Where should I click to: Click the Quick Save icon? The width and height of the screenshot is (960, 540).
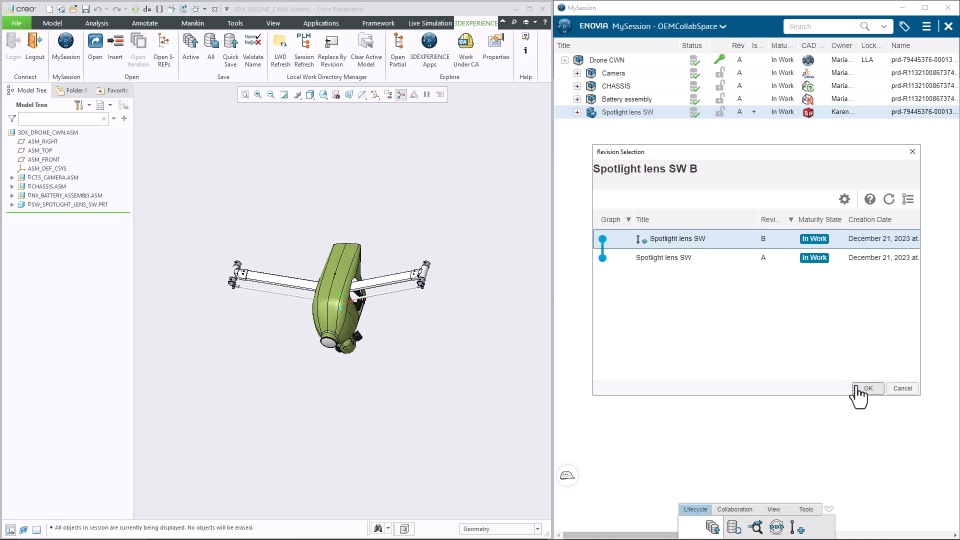[230, 50]
